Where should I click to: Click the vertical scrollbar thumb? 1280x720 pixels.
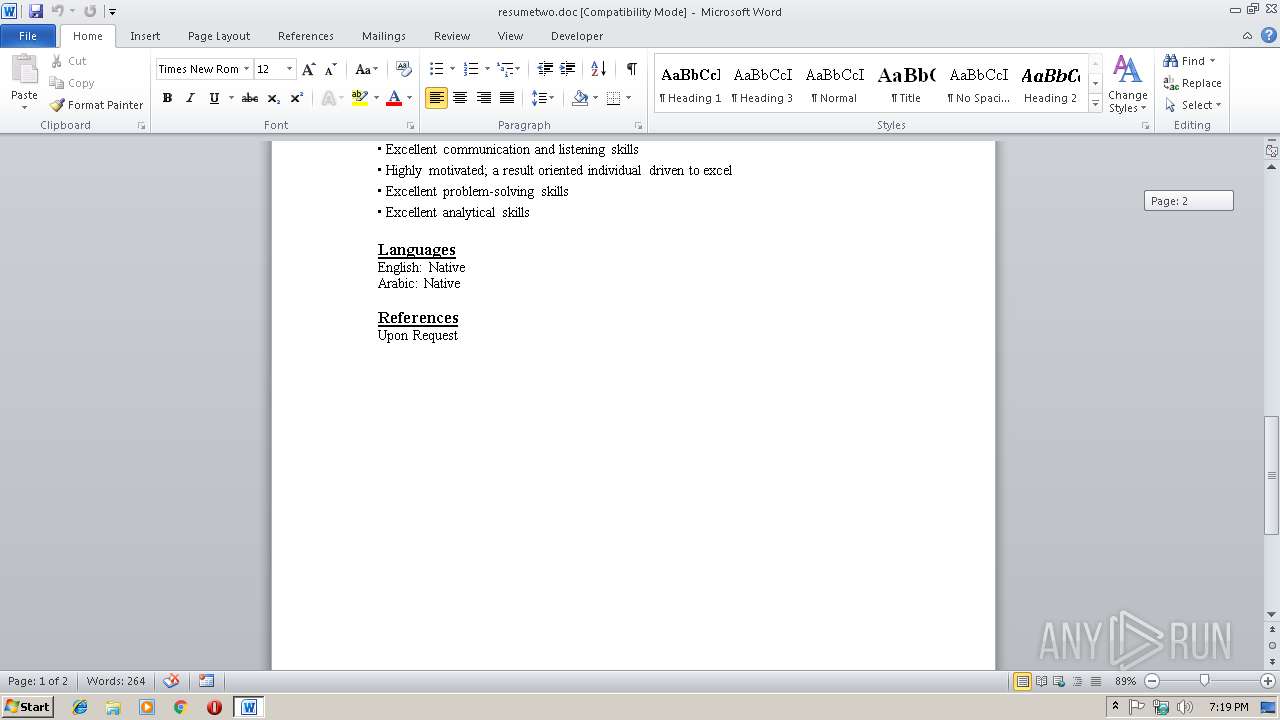click(x=1272, y=475)
